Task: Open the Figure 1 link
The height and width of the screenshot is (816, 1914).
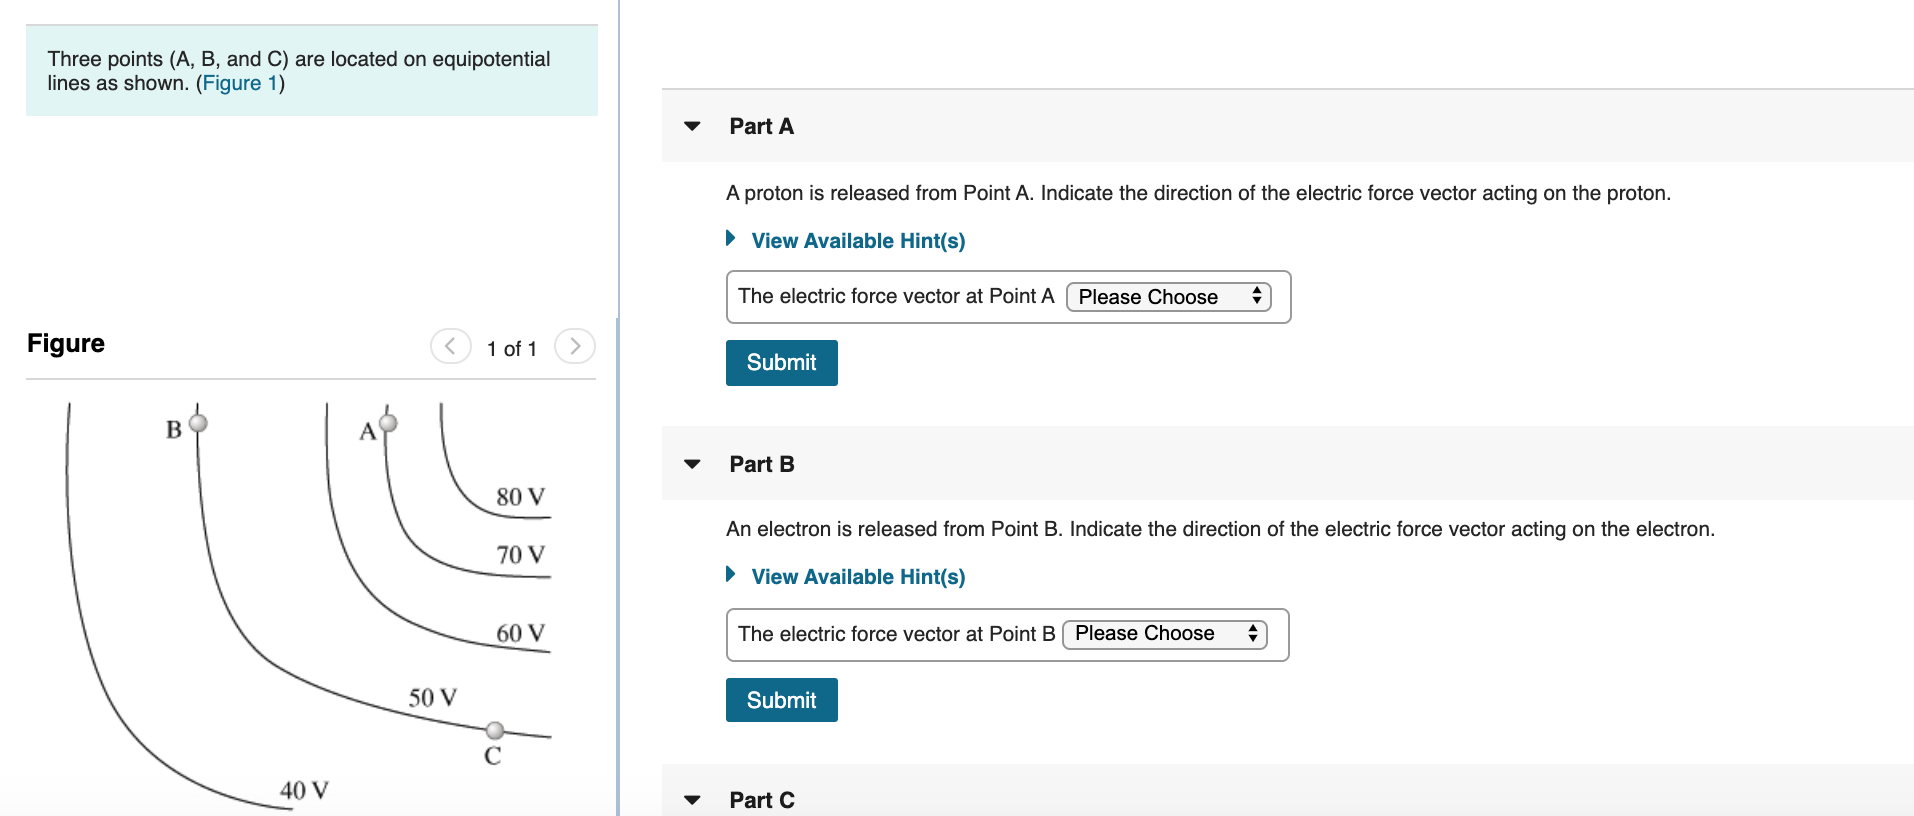Action: 240,83
